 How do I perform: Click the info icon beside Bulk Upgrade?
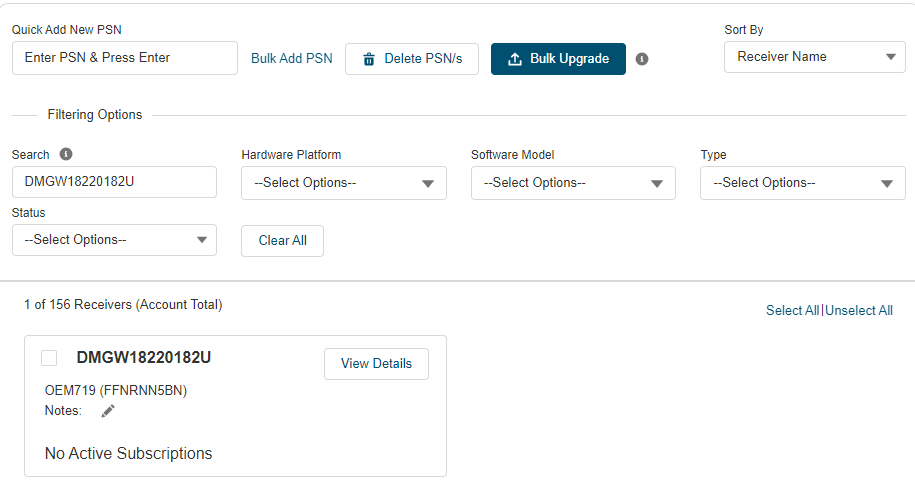pos(642,59)
